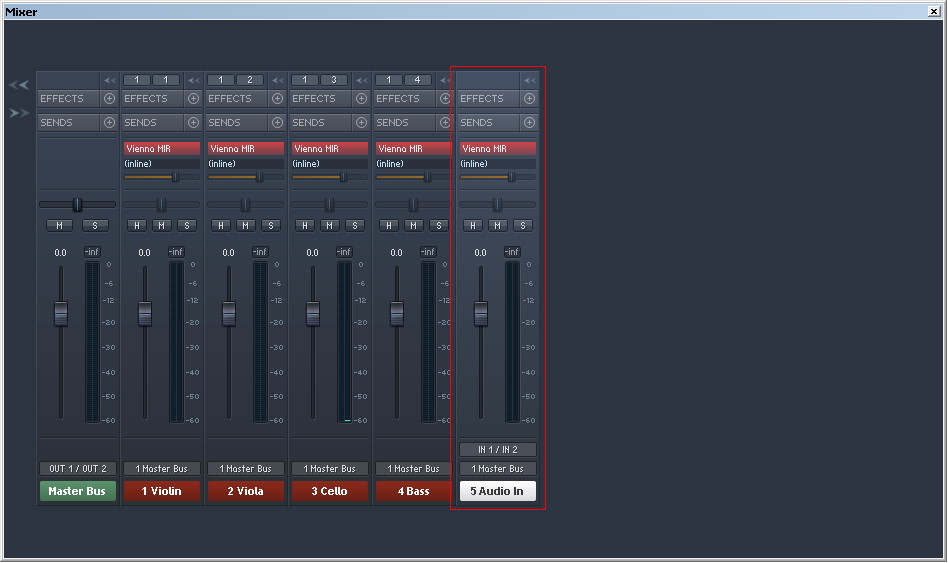Collapse the 2 Viola channel strip arrows
The width and height of the screenshot is (948, 563).
pos(278,80)
